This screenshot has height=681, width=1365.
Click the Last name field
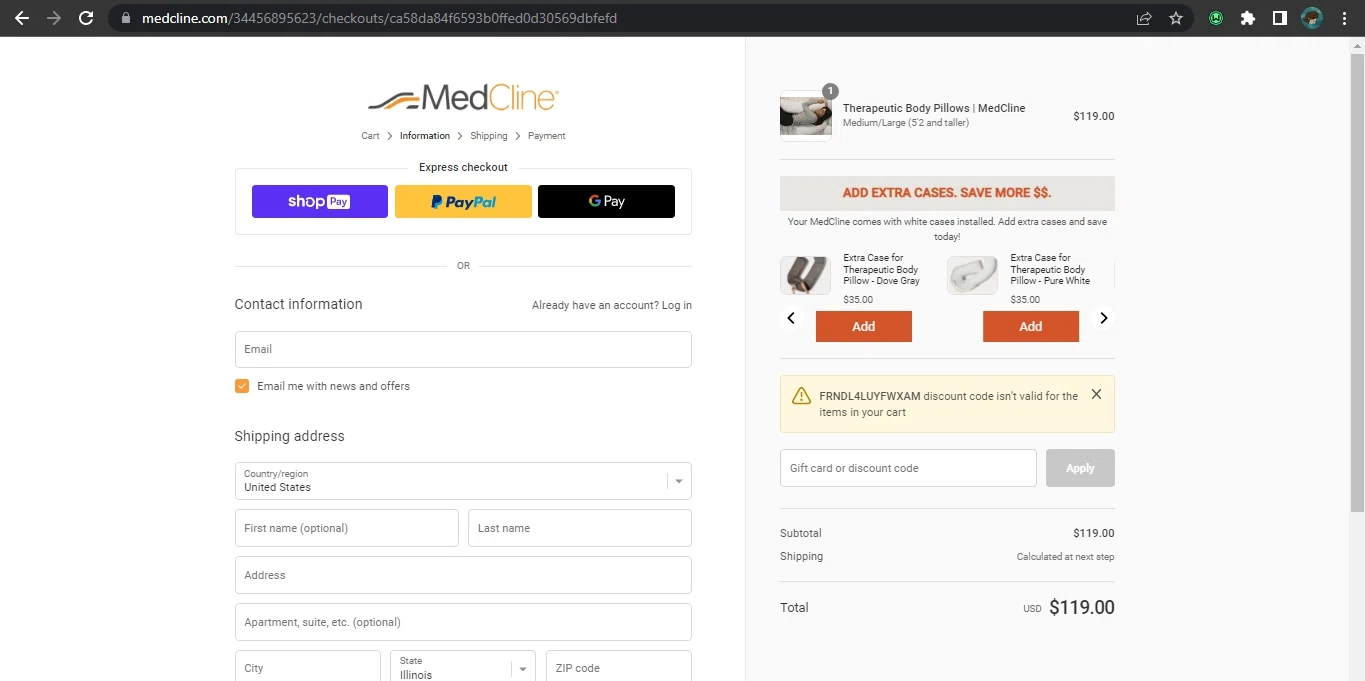tap(580, 528)
